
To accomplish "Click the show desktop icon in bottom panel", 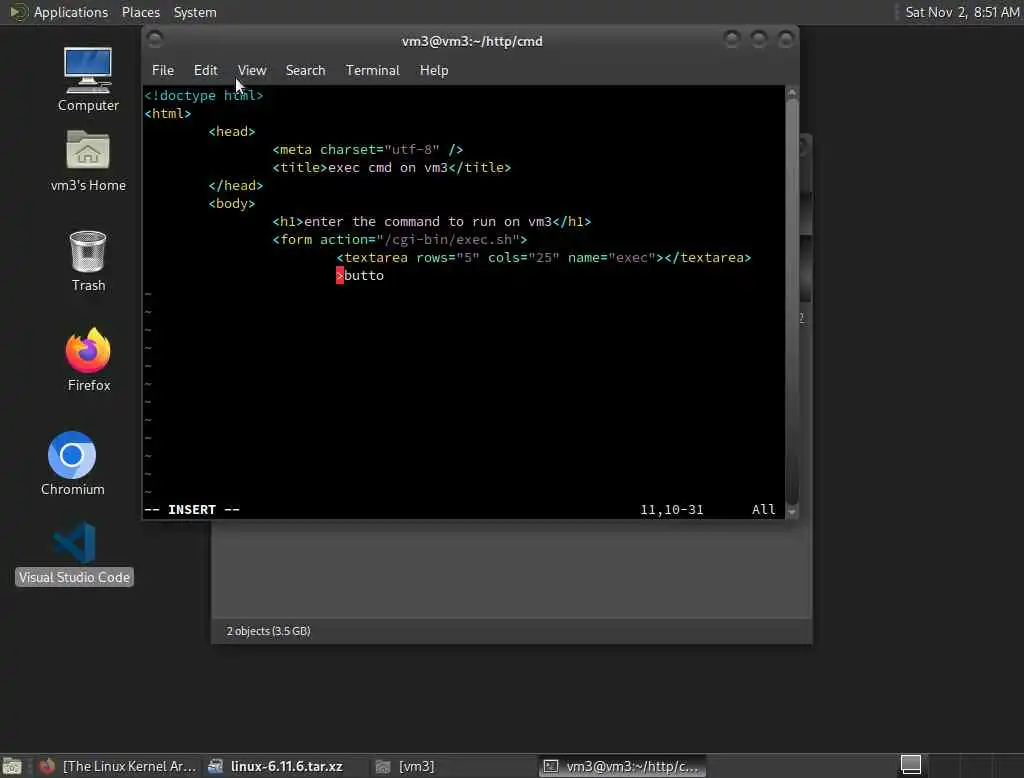I will tap(12, 766).
